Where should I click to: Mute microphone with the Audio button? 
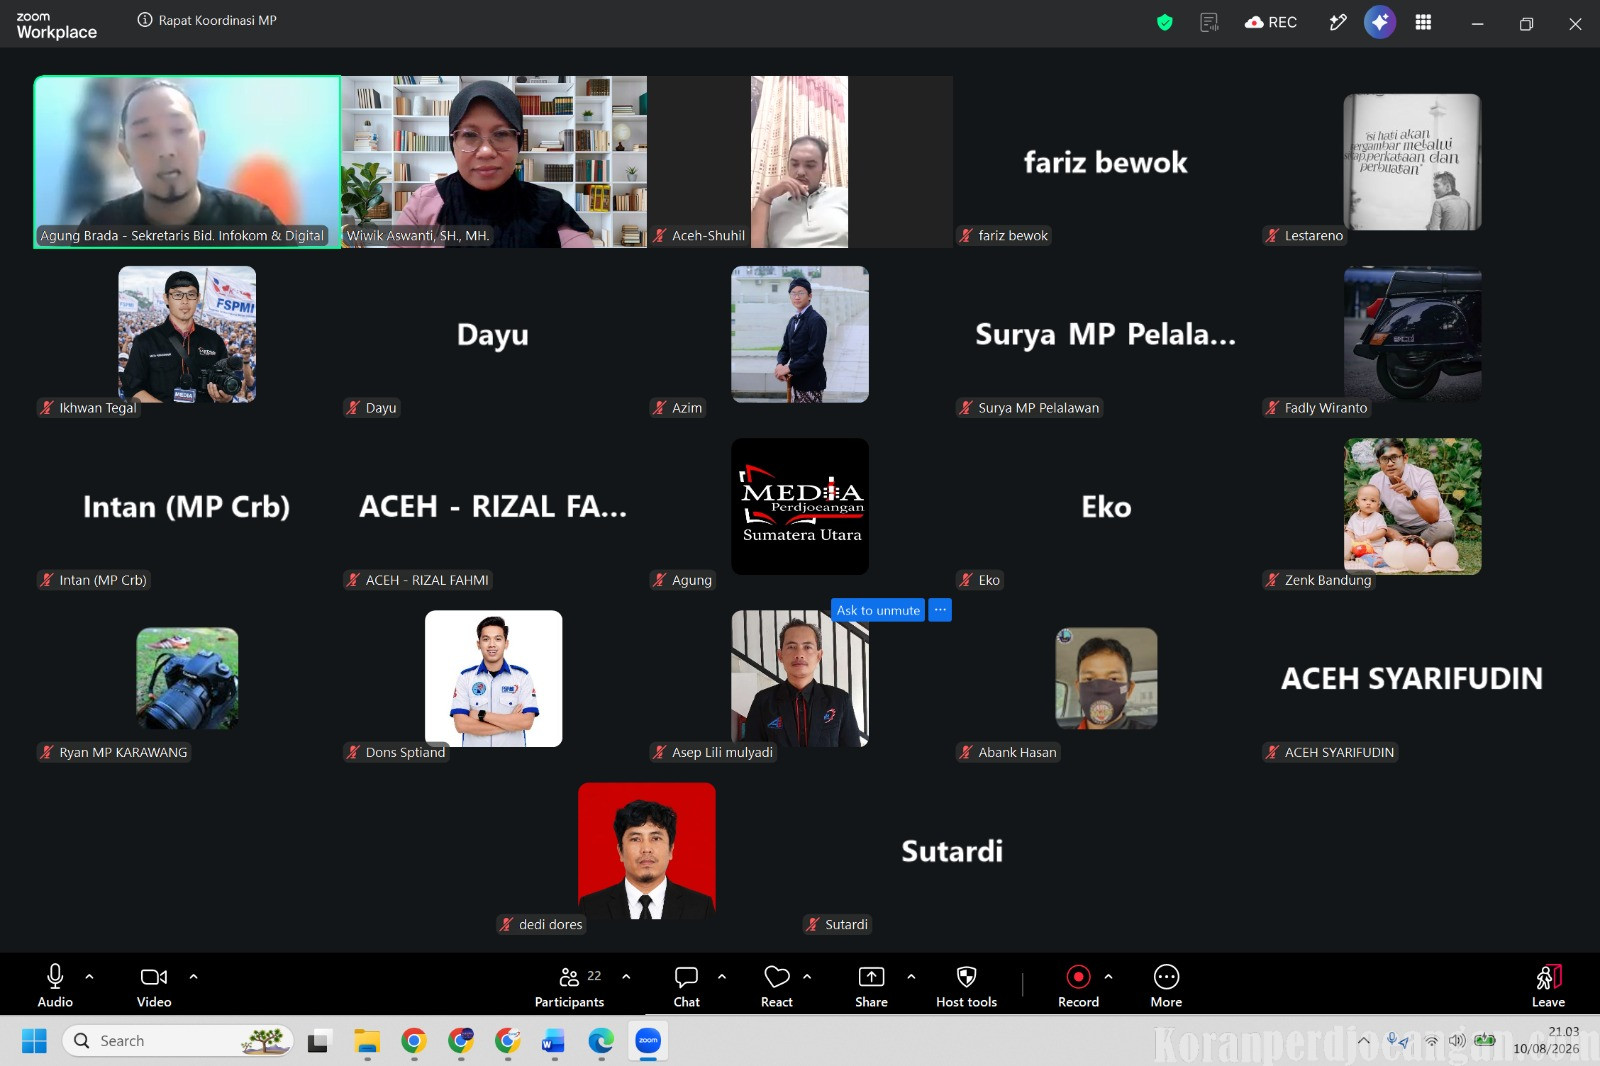point(55,985)
